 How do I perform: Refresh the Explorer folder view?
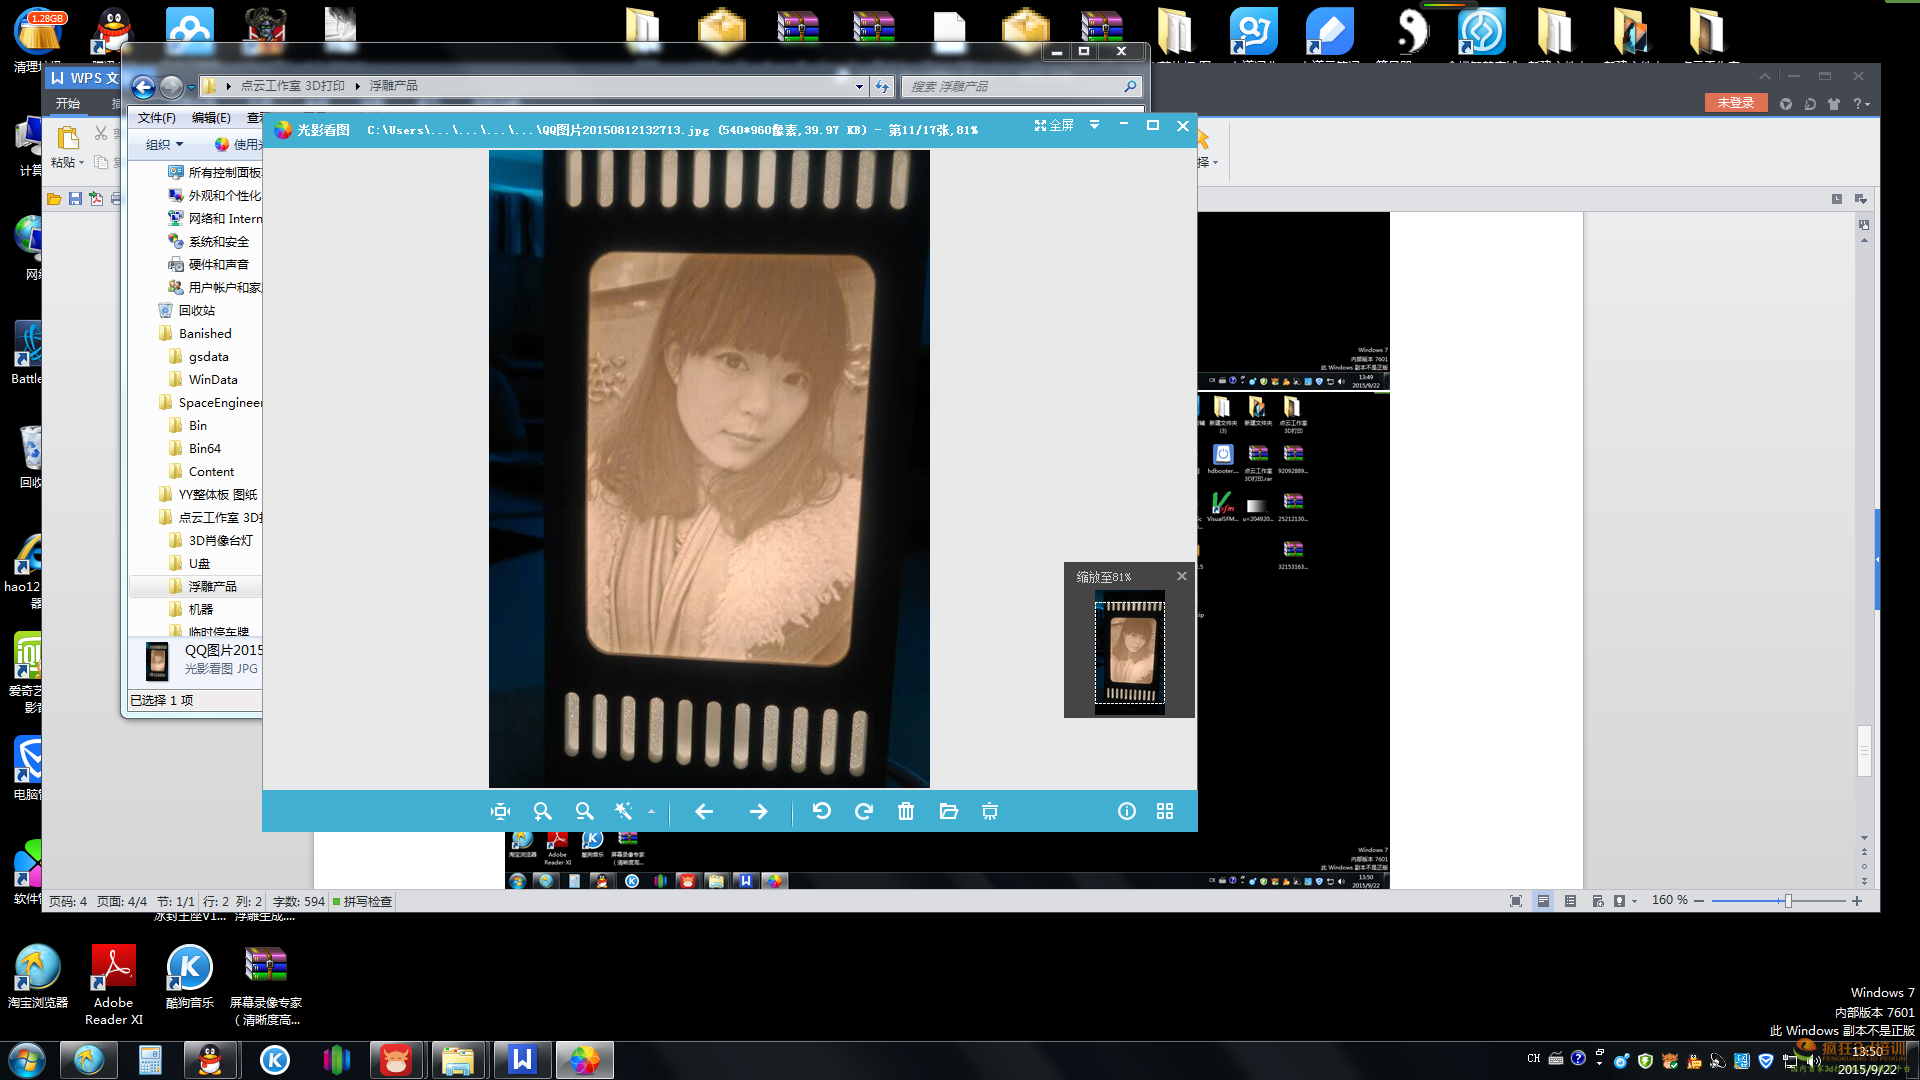click(882, 87)
